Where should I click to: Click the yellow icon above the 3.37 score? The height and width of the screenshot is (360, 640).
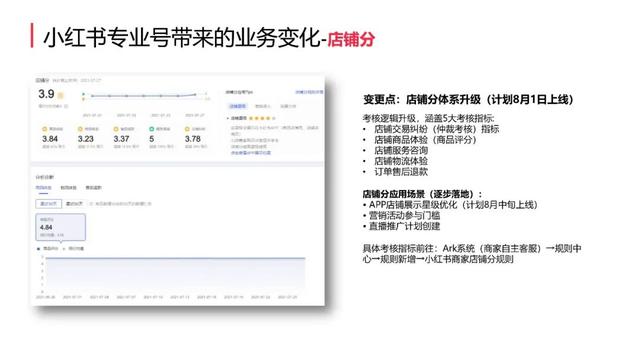[x=116, y=129]
